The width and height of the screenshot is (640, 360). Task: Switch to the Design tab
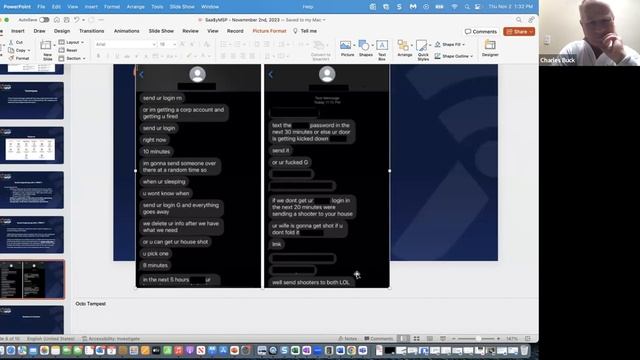pyautogui.click(x=62, y=31)
